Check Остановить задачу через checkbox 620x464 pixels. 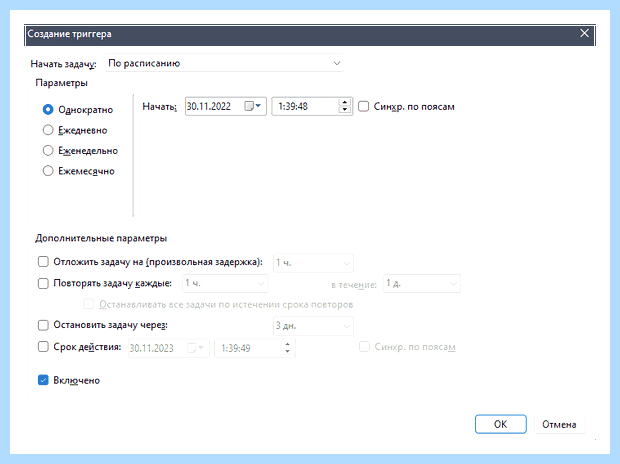pos(43,325)
